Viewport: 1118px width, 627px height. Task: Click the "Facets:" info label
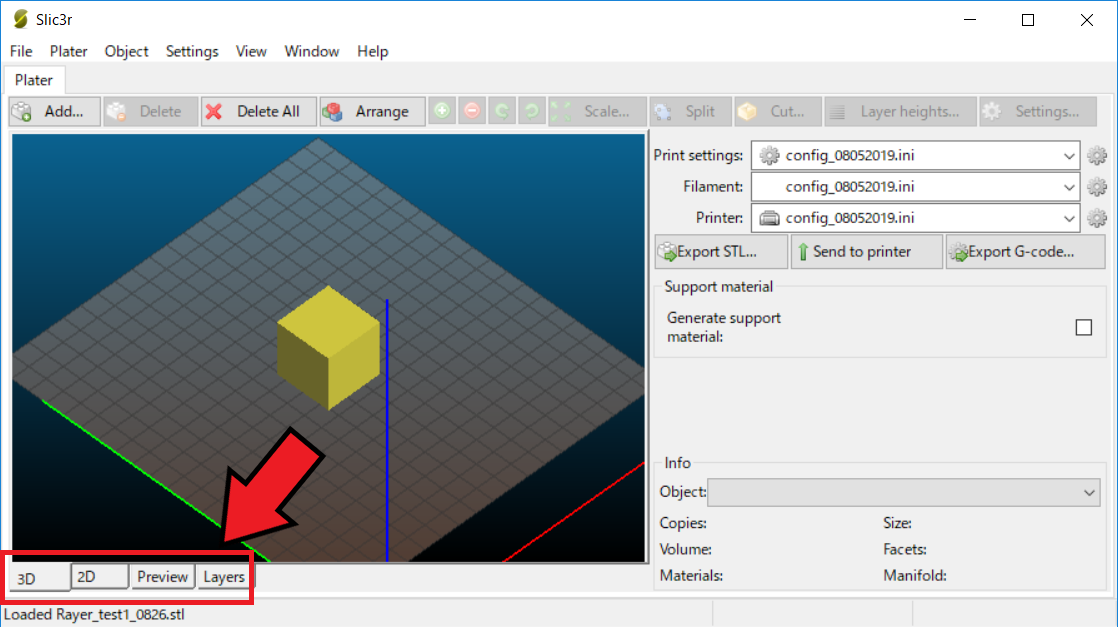905,549
